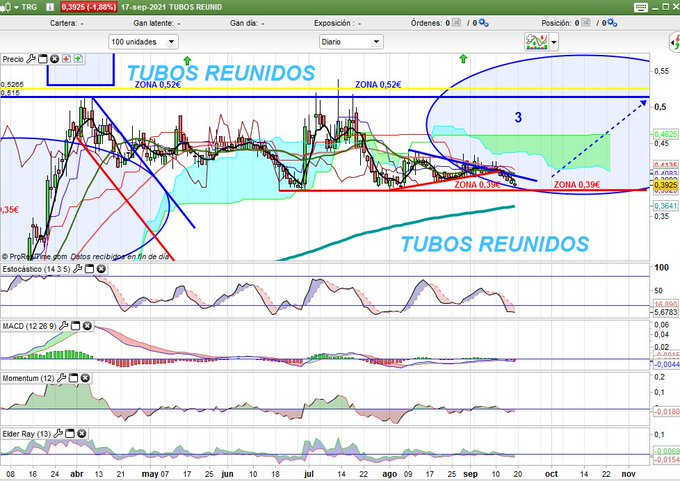The width and height of the screenshot is (680, 481).
Task: Maximize the Elder Ray panel
Action: coord(70,433)
